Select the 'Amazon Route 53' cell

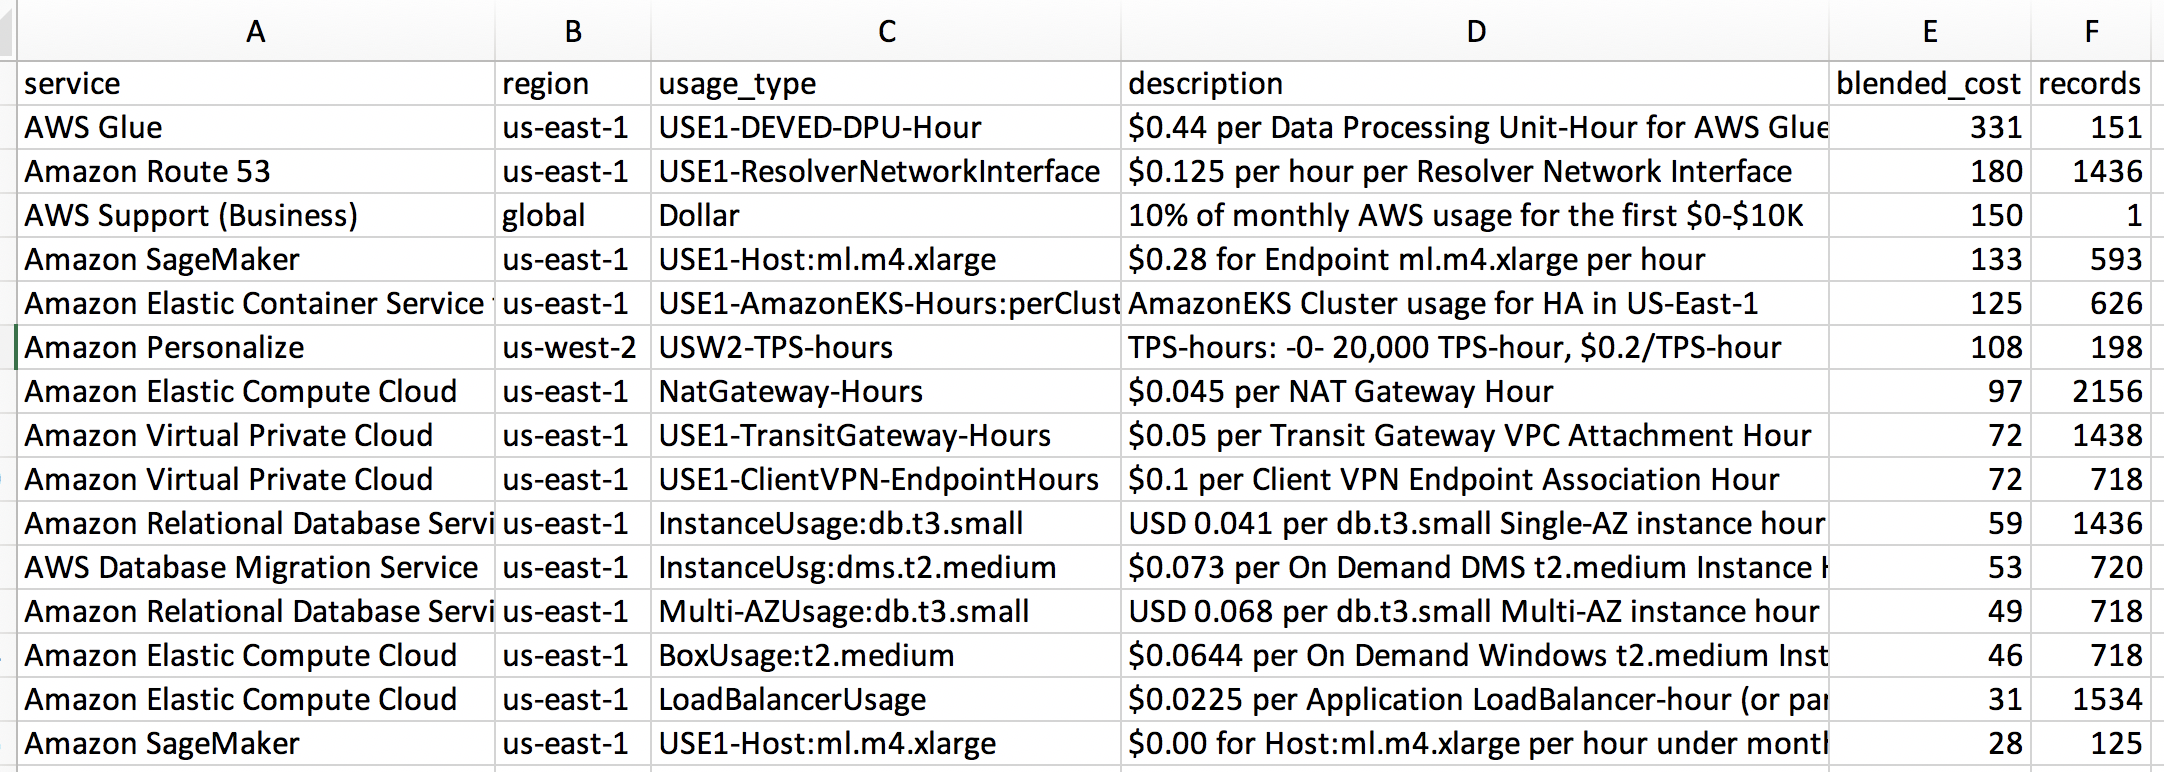click(256, 172)
